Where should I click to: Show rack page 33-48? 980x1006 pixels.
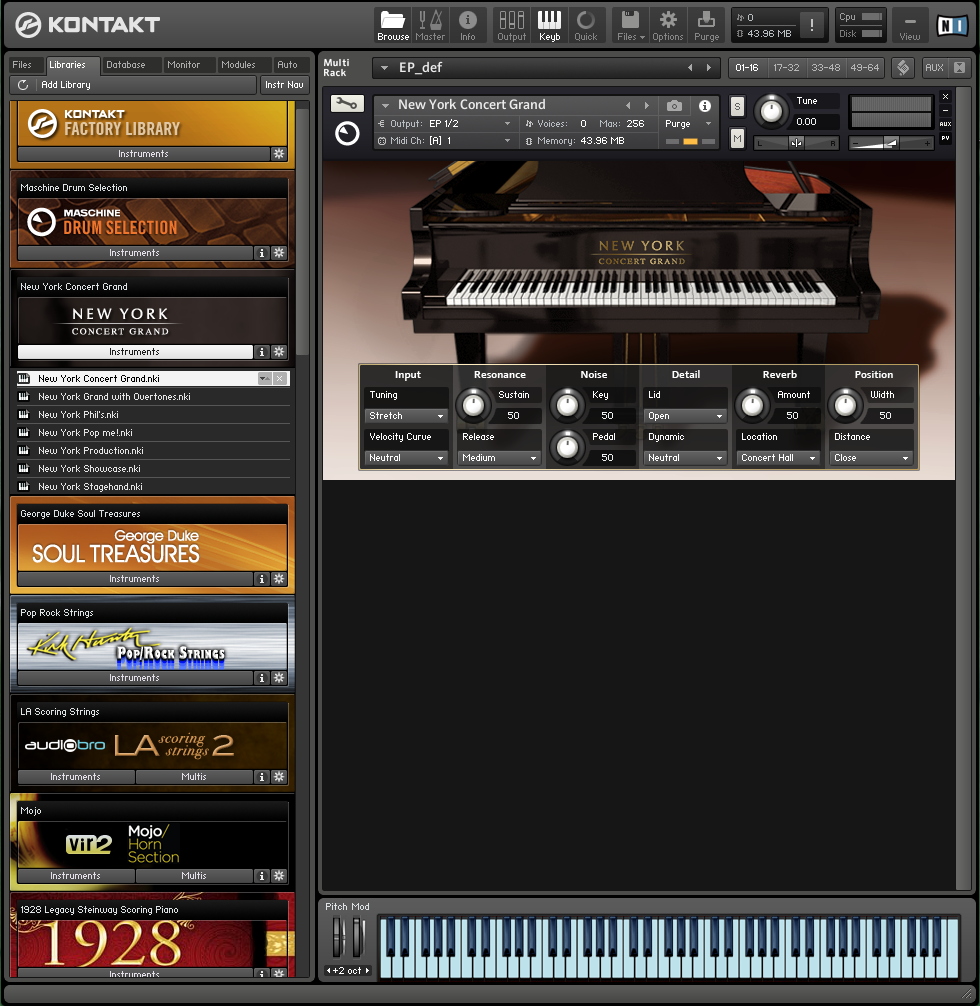tap(825, 67)
